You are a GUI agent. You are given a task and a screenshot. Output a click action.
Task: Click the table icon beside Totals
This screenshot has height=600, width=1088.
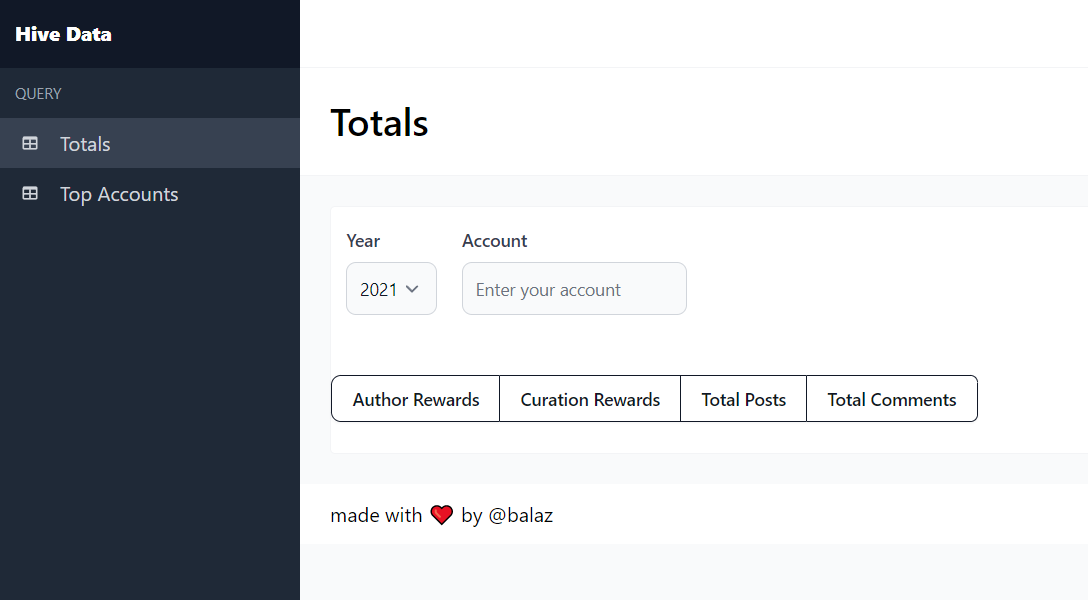point(30,144)
